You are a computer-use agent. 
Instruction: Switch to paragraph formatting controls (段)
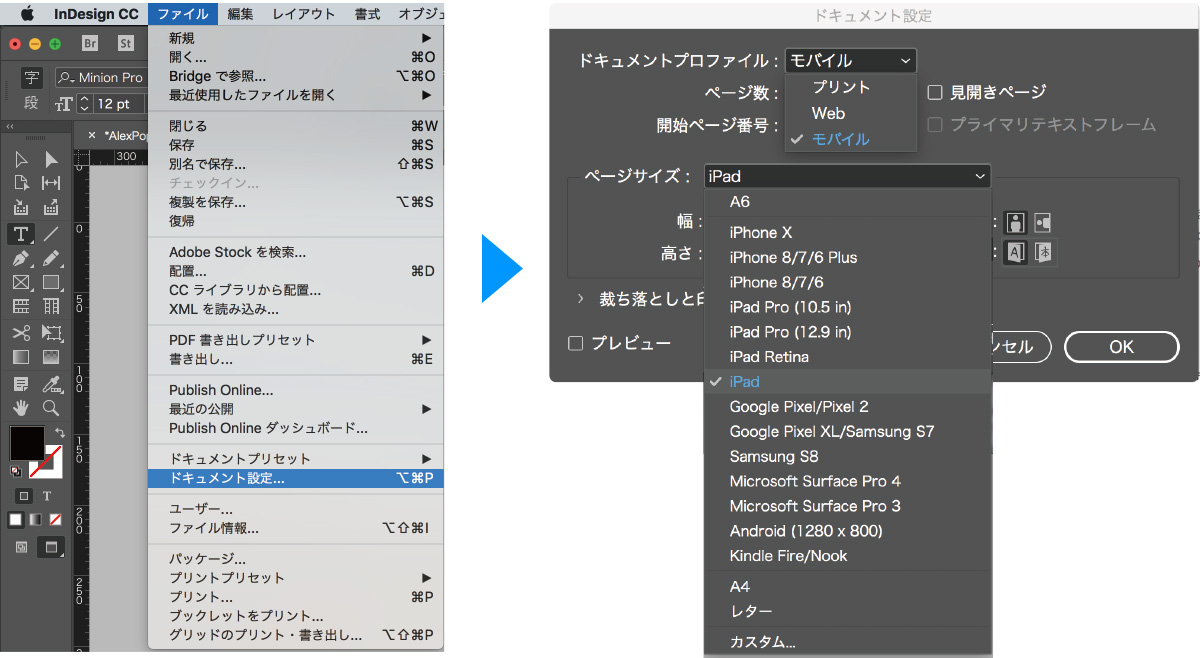point(31,103)
